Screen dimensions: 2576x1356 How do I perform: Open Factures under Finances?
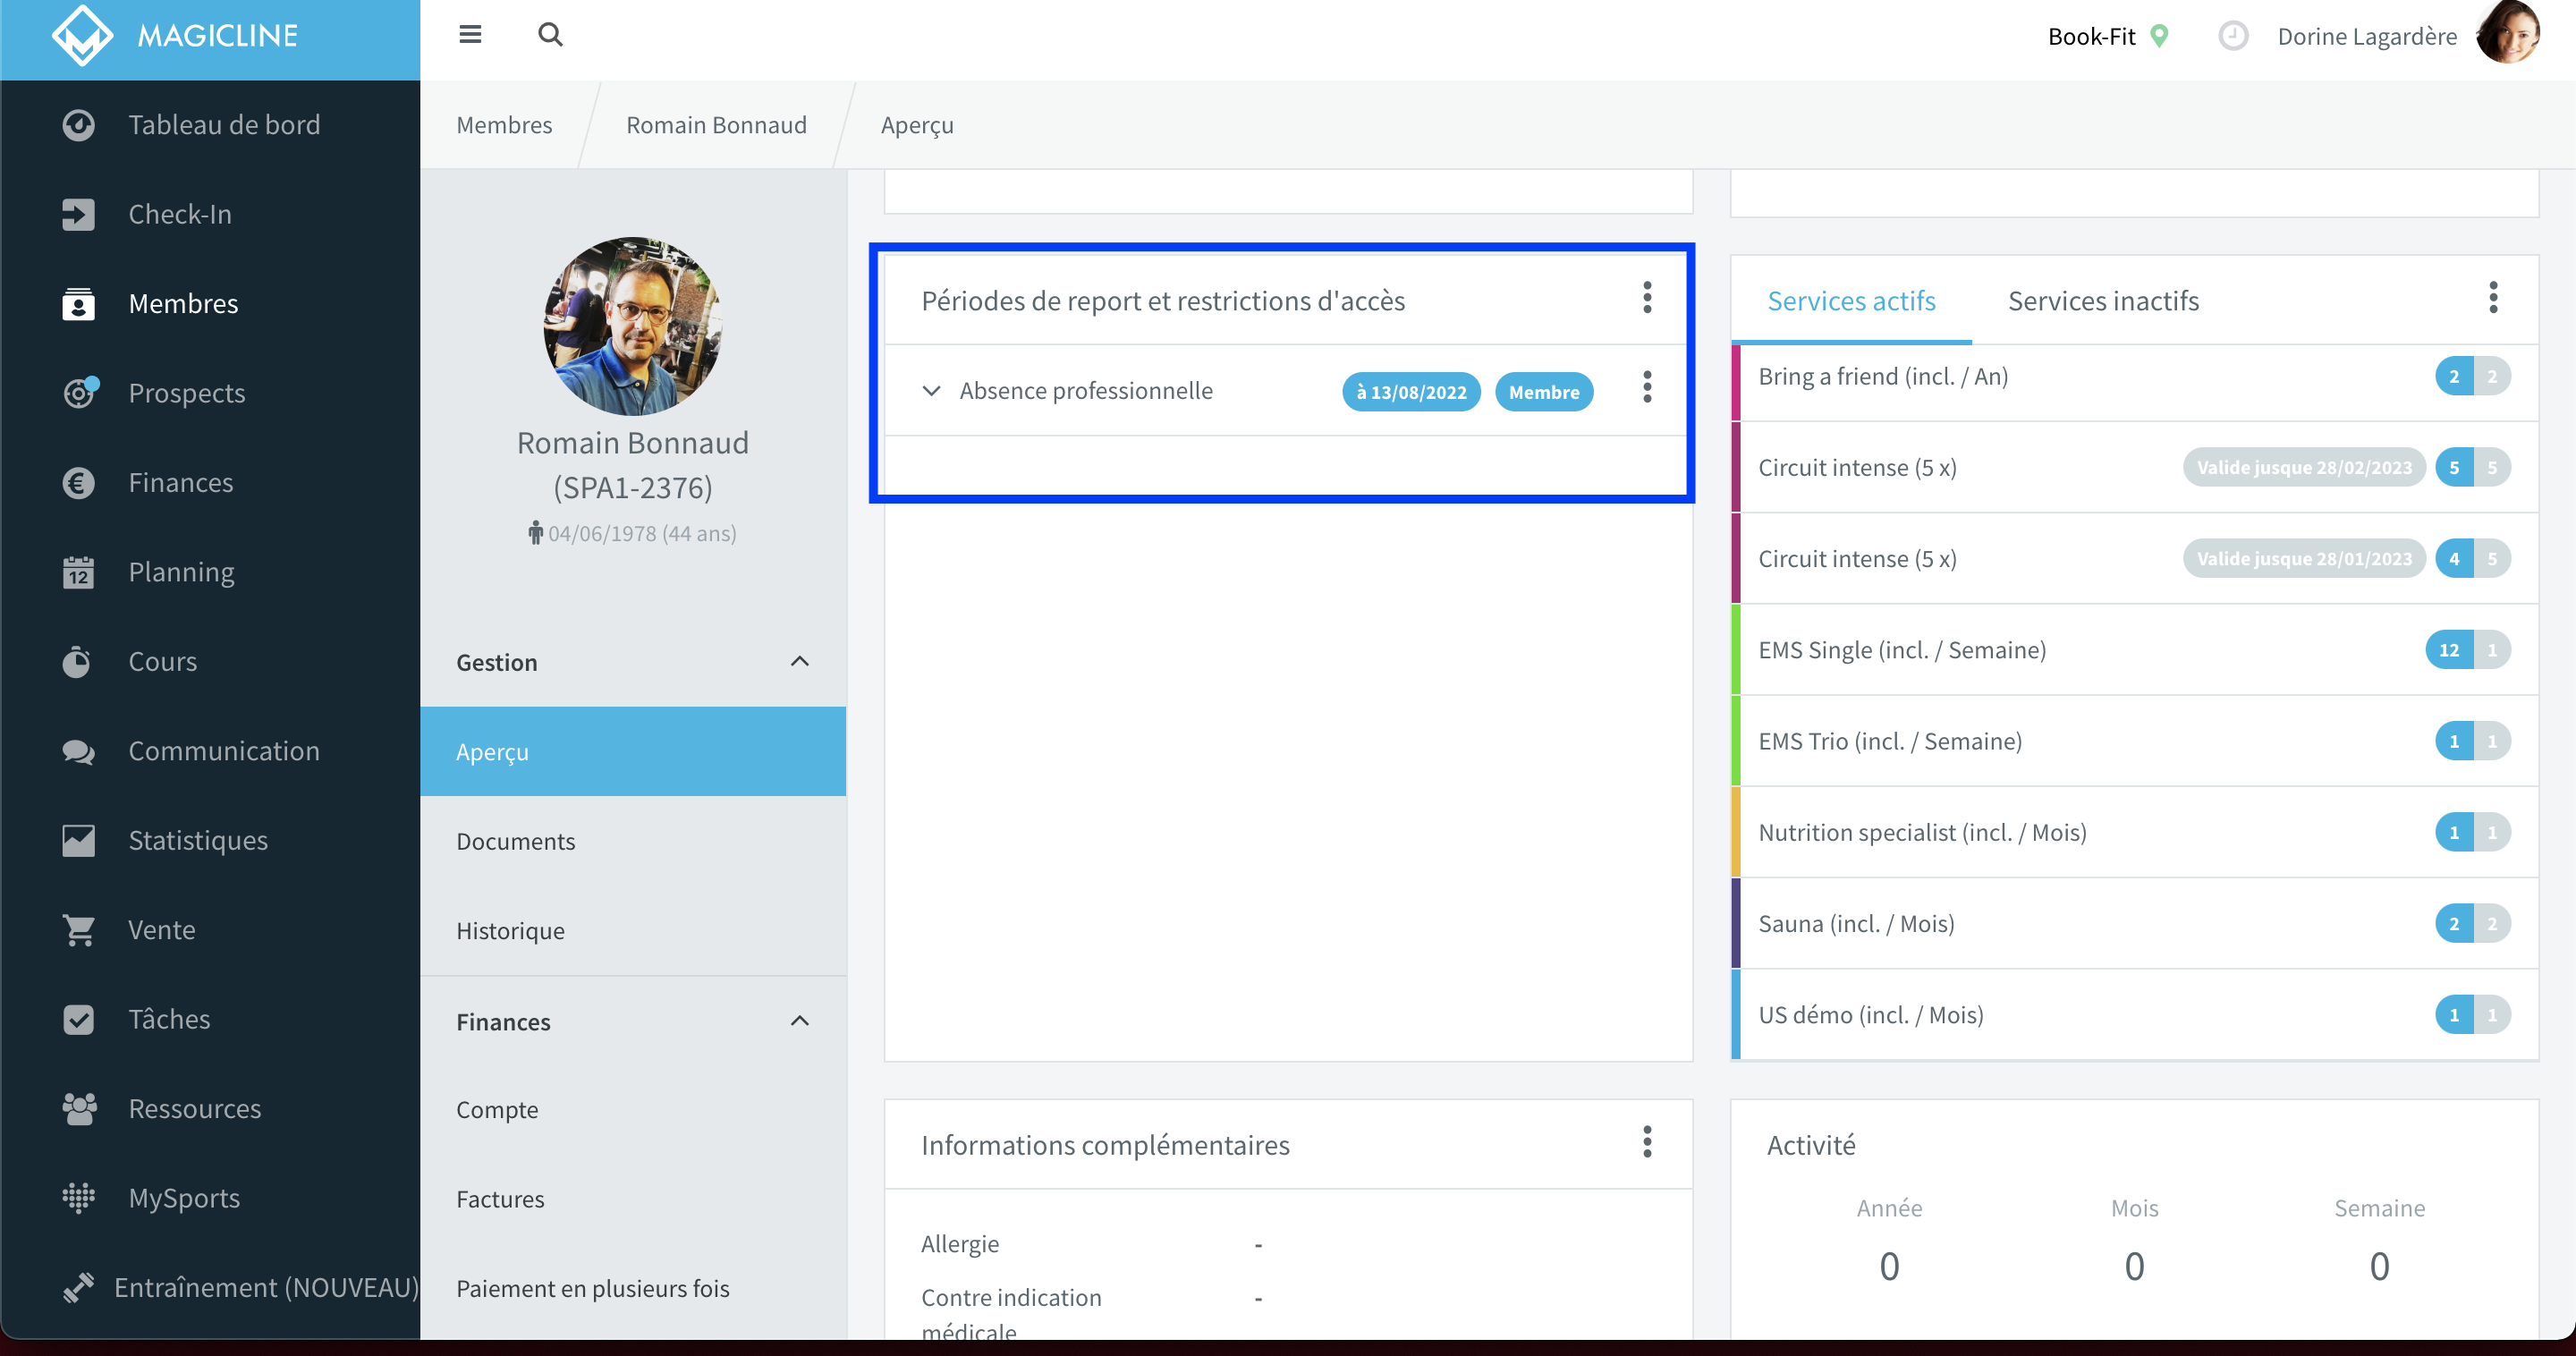tap(633, 1199)
